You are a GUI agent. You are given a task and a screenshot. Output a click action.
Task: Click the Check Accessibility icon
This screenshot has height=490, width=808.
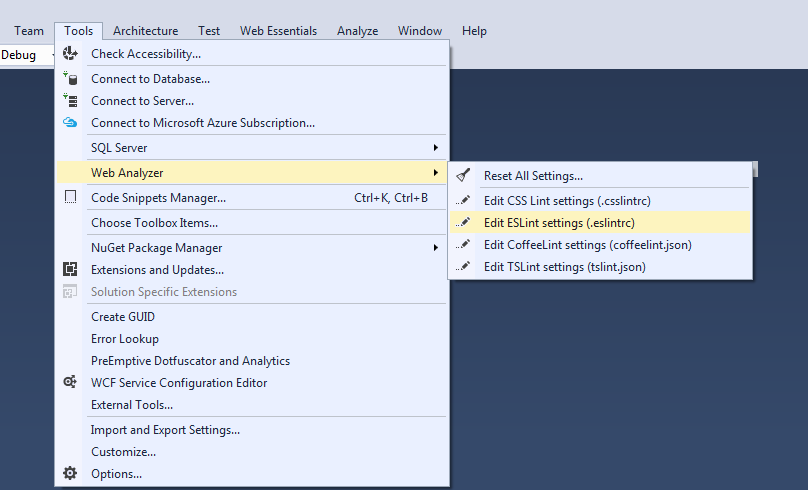[x=70, y=53]
